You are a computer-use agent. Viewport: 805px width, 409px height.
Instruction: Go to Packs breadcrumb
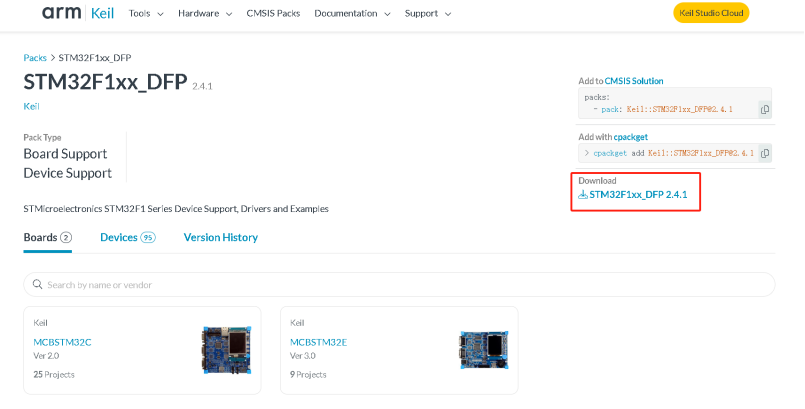35,57
